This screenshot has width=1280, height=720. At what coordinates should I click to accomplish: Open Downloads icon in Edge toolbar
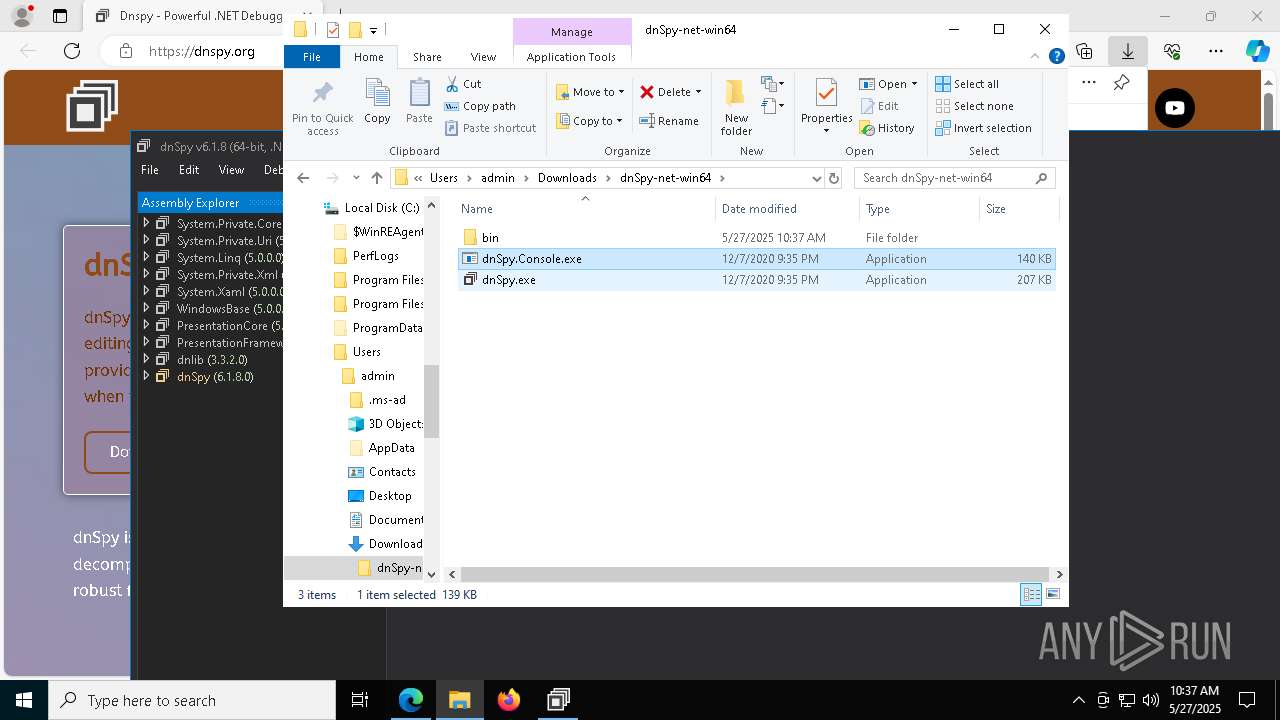[x=1127, y=51]
